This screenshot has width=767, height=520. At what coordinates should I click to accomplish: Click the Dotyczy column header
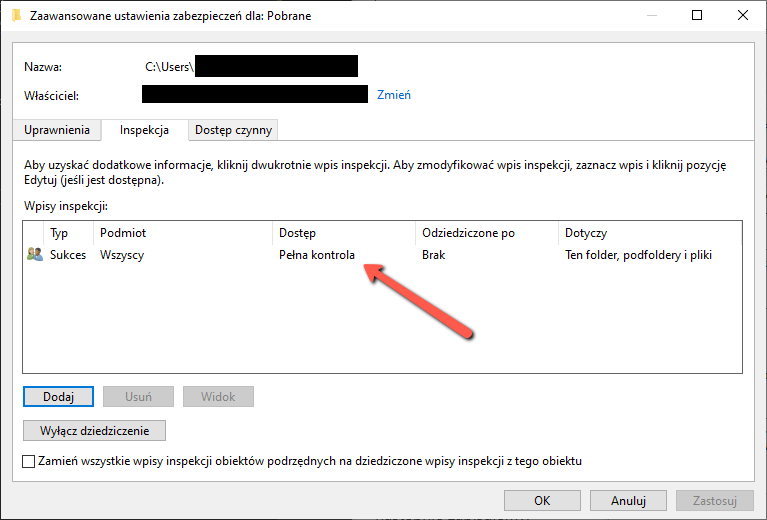tap(650, 233)
